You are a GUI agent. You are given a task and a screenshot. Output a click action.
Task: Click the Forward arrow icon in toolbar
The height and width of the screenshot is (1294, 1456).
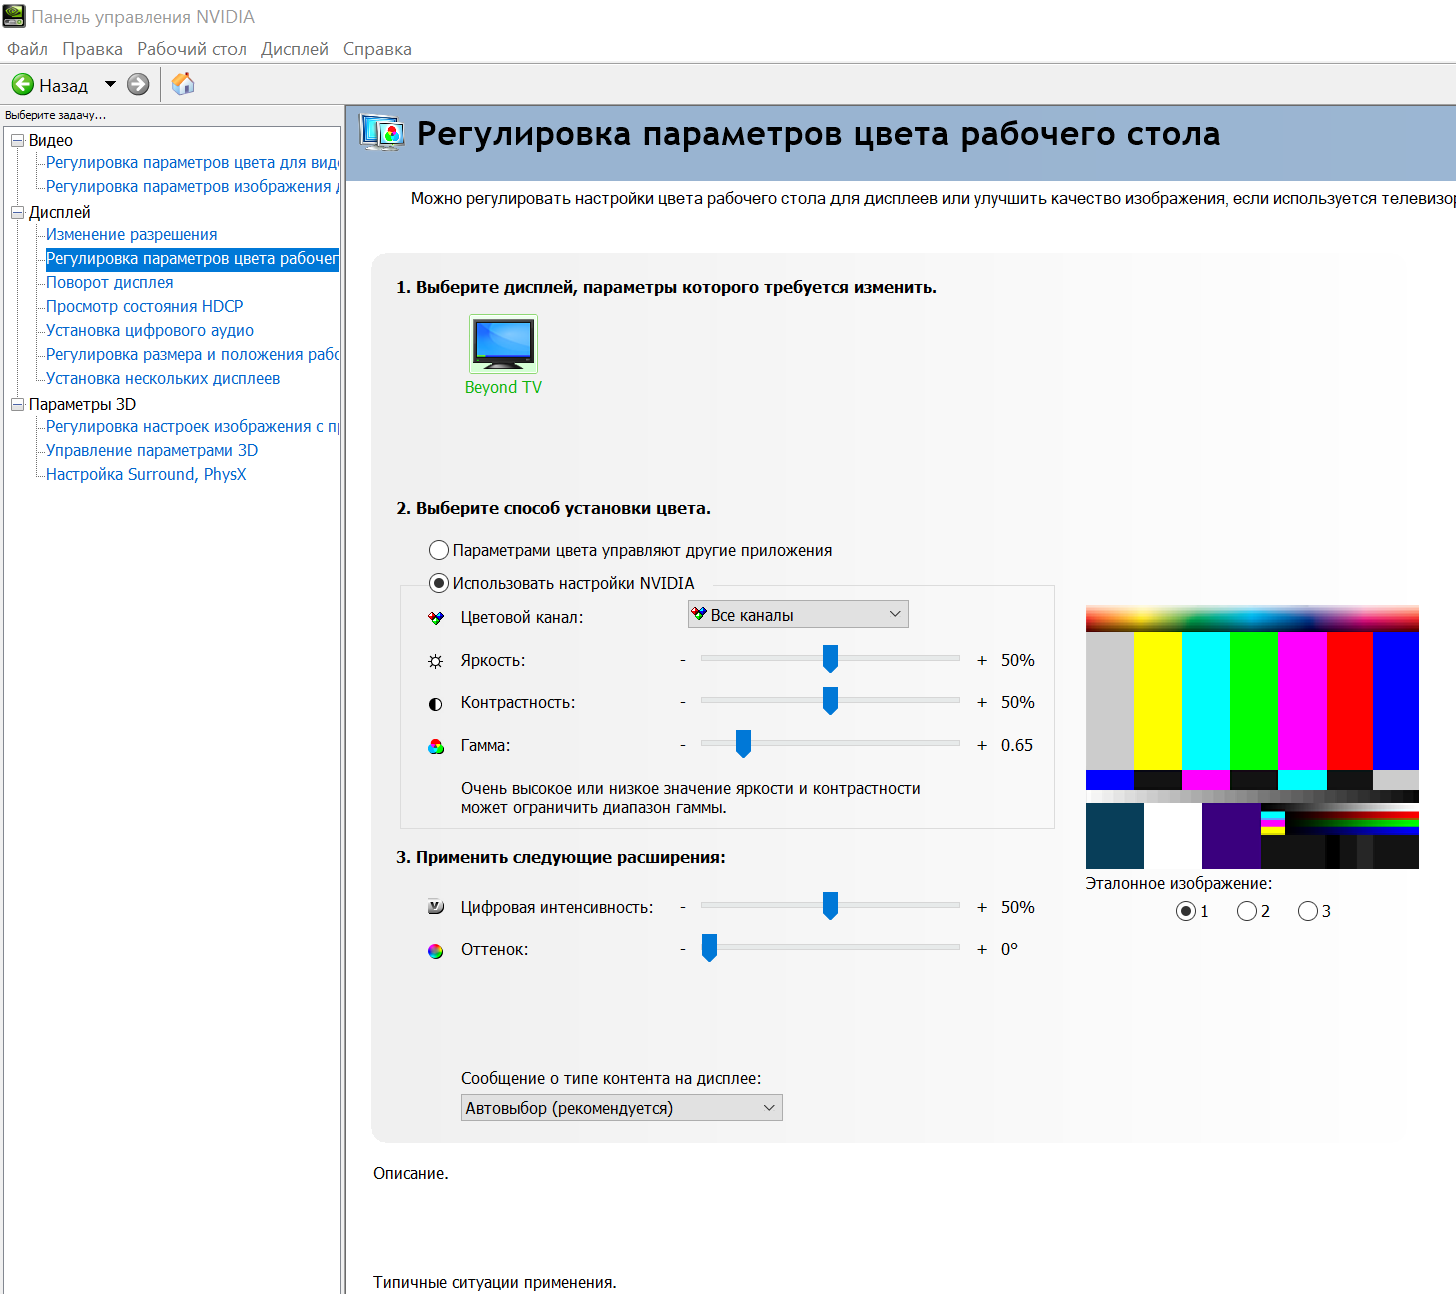point(139,85)
